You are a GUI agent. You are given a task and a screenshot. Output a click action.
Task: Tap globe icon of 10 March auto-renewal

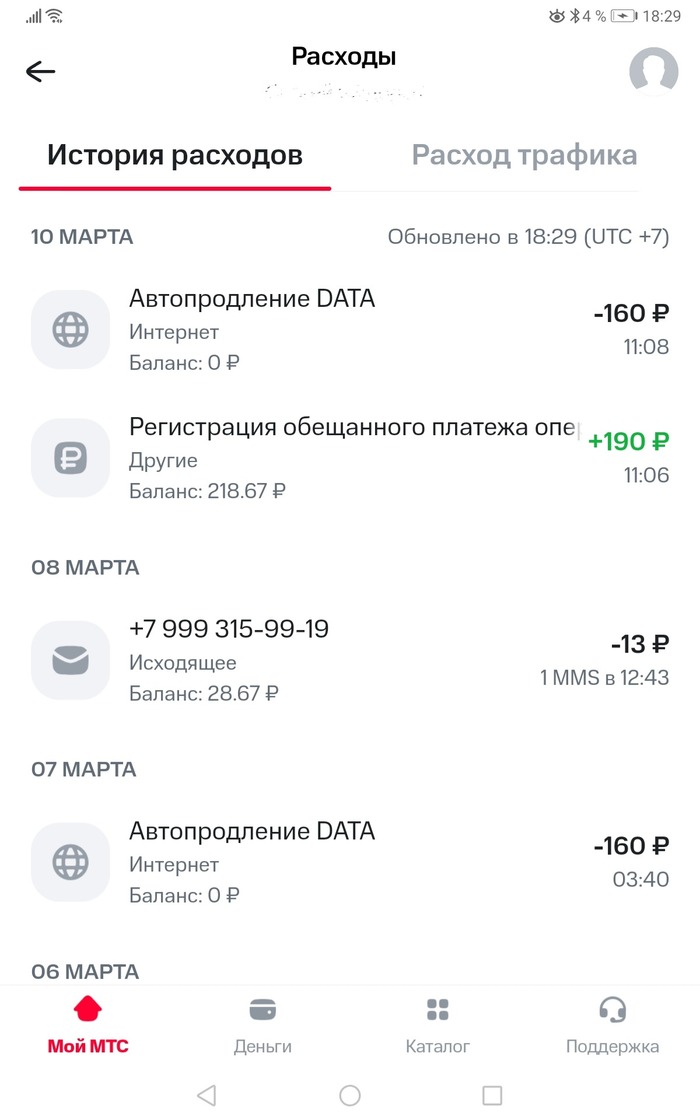point(70,329)
